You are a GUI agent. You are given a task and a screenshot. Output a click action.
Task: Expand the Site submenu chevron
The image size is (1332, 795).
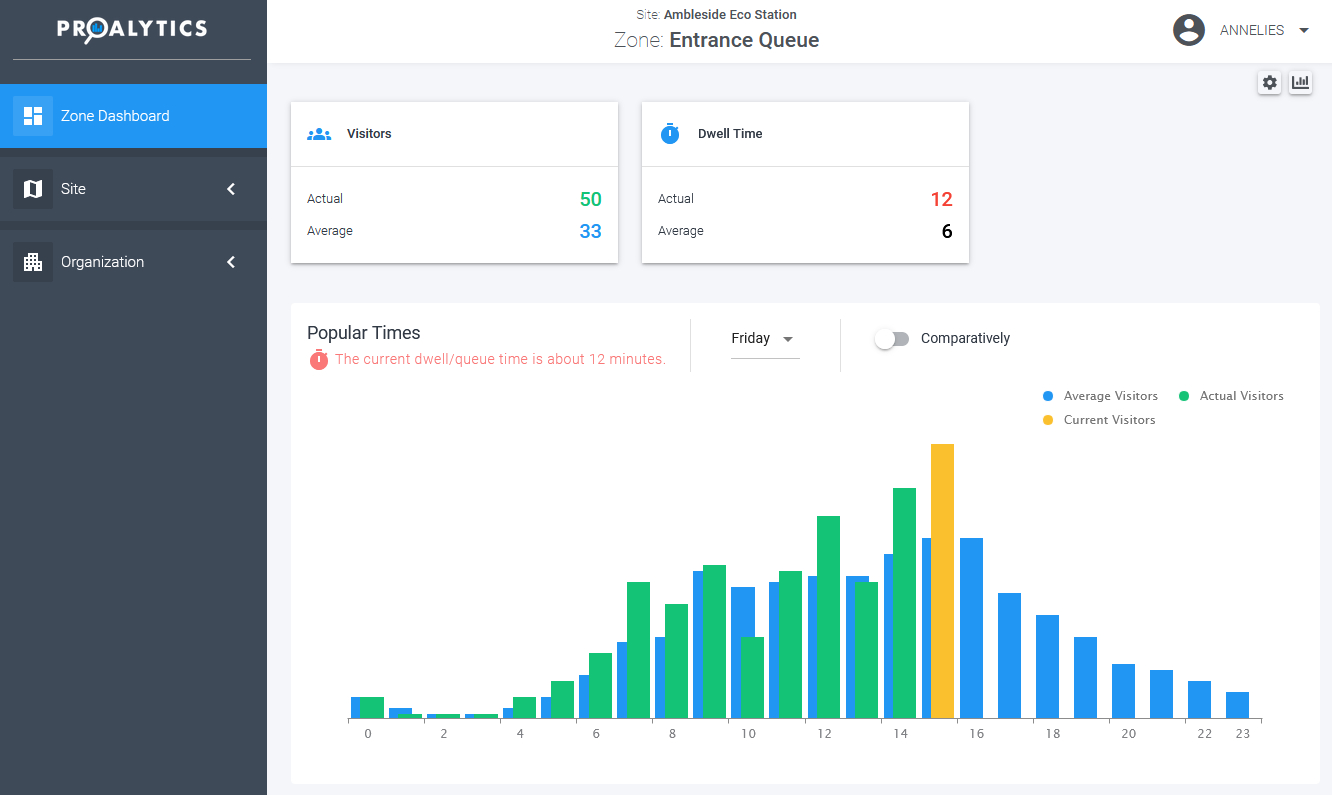point(231,189)
